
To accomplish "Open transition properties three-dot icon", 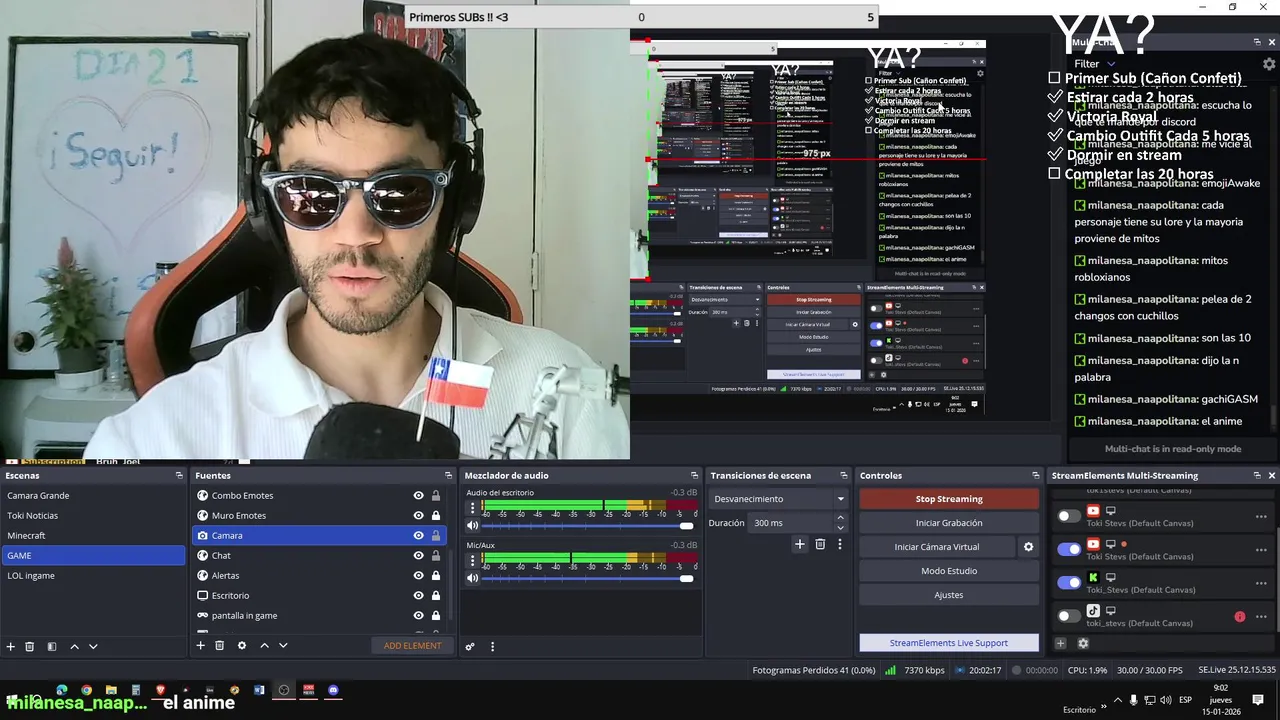I will point(840,544).
